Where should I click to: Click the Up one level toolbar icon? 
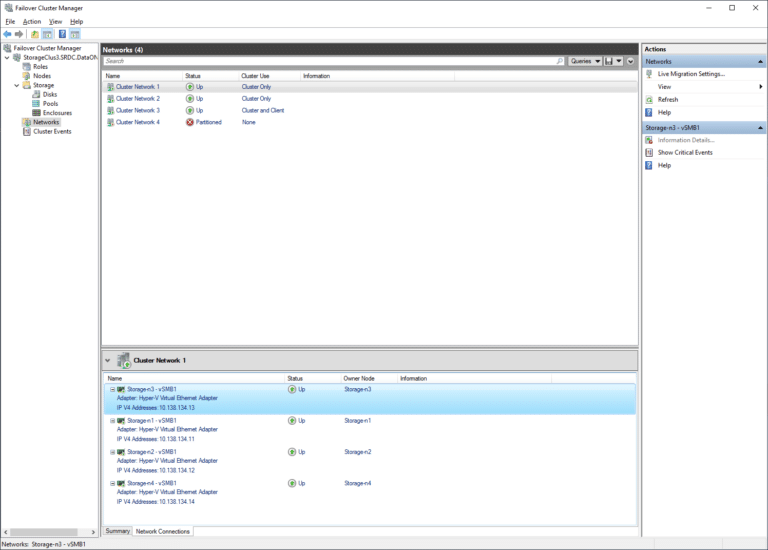pyautogui.click(x=35, y=34)
